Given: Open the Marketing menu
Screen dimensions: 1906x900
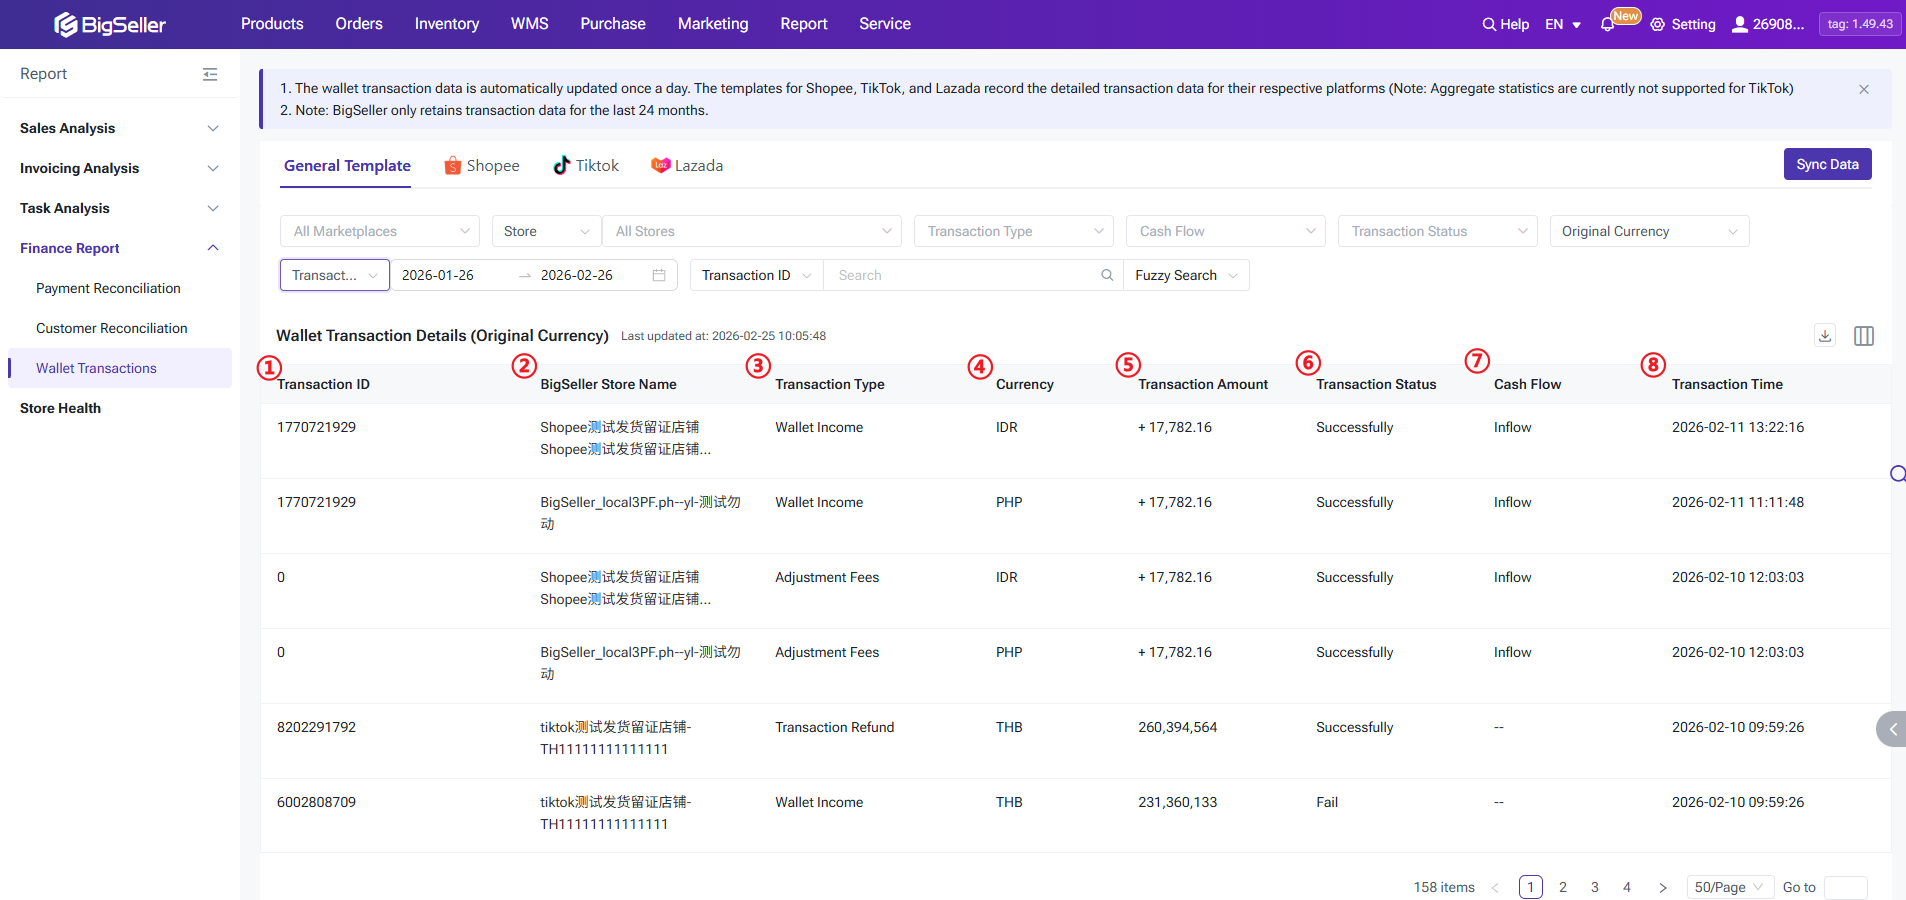Looking at the screenshot, I should (712, 24).
